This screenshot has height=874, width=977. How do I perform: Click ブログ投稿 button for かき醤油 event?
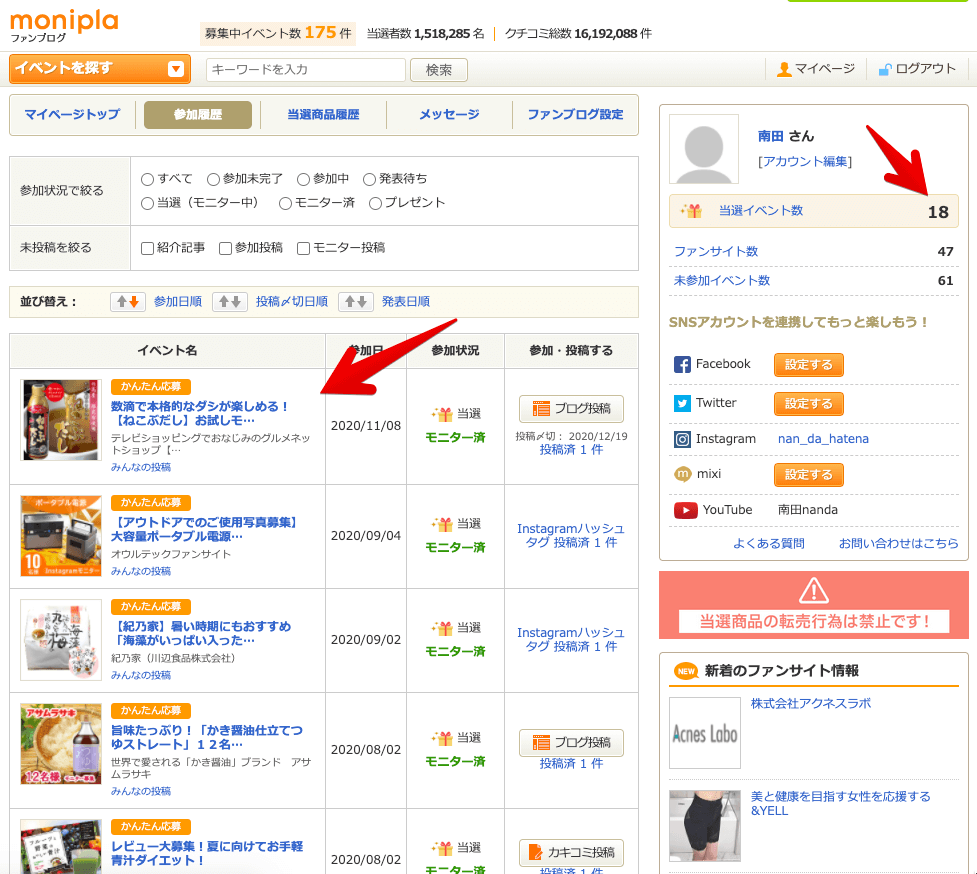(x=571, y=743)
